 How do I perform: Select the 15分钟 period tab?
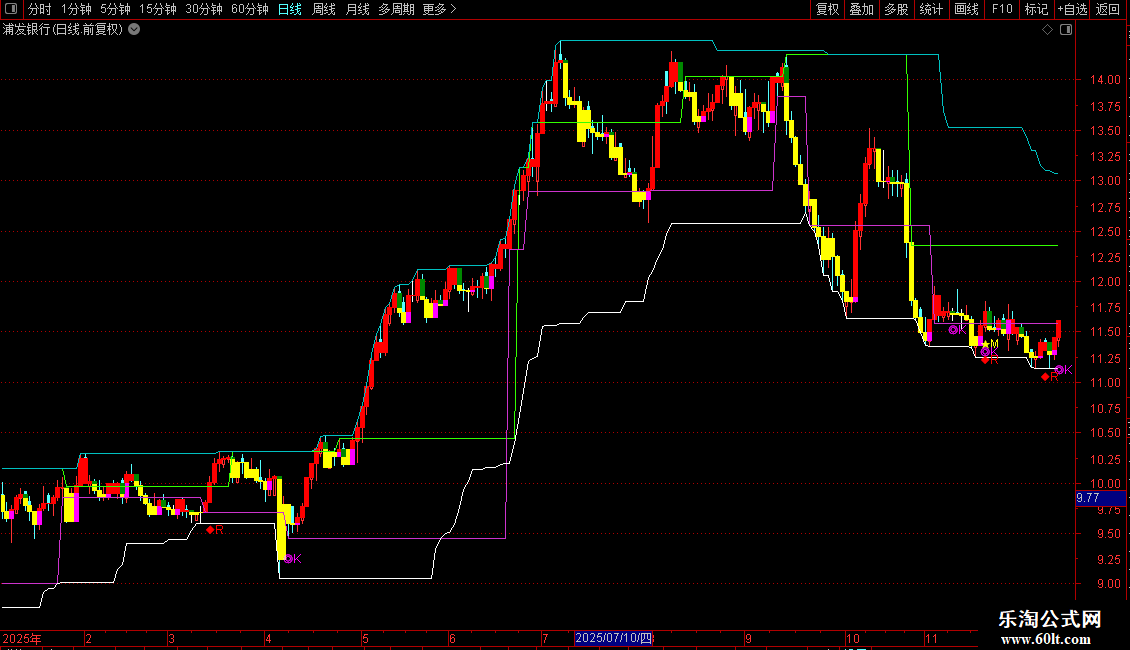(x=158, y=9)
